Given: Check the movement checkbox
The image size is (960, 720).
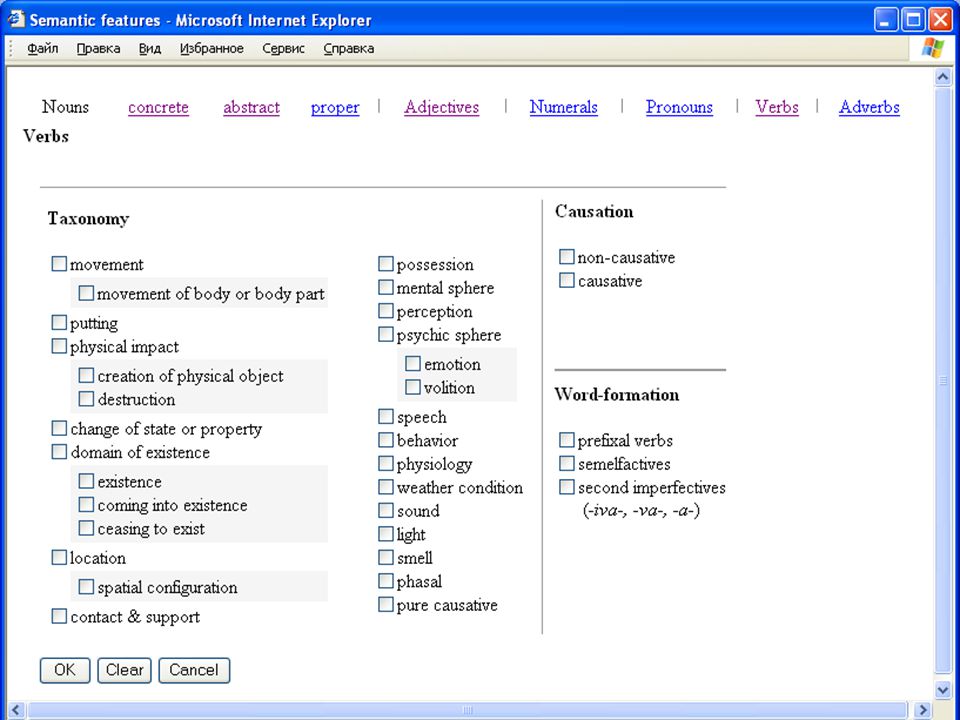Looking at the screenshot, I should tap(59, 264).
